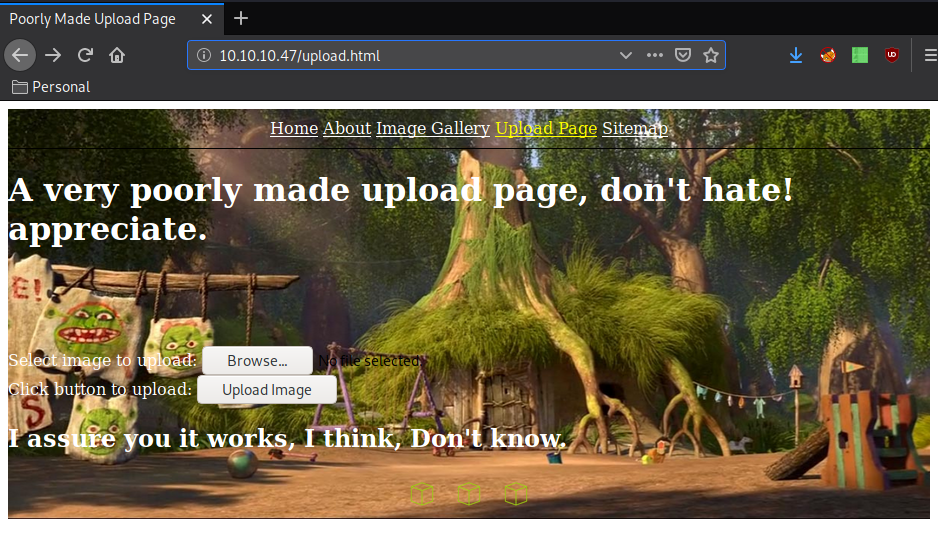The image size is (938, 551).
Task: Open the Upload Page link
Action: [x=546, y=128]
